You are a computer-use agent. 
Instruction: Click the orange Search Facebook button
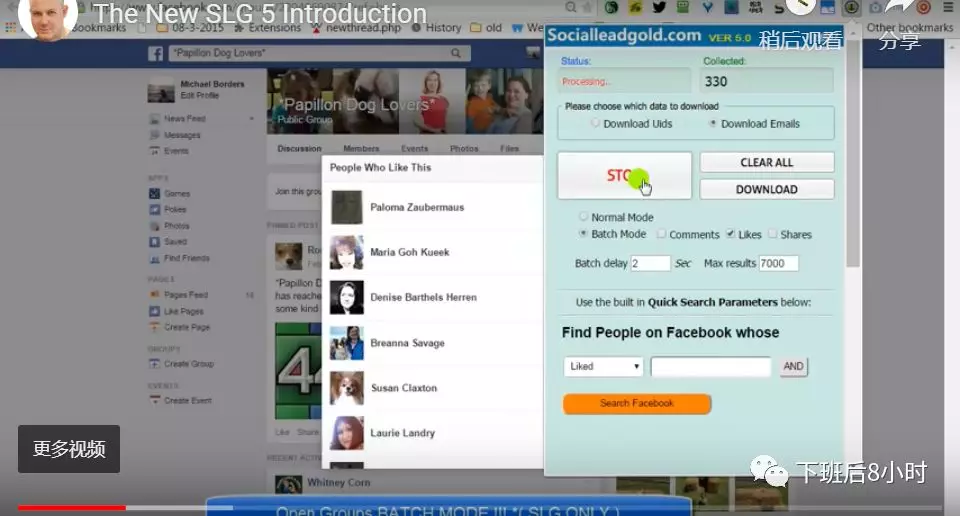point(637,403)
